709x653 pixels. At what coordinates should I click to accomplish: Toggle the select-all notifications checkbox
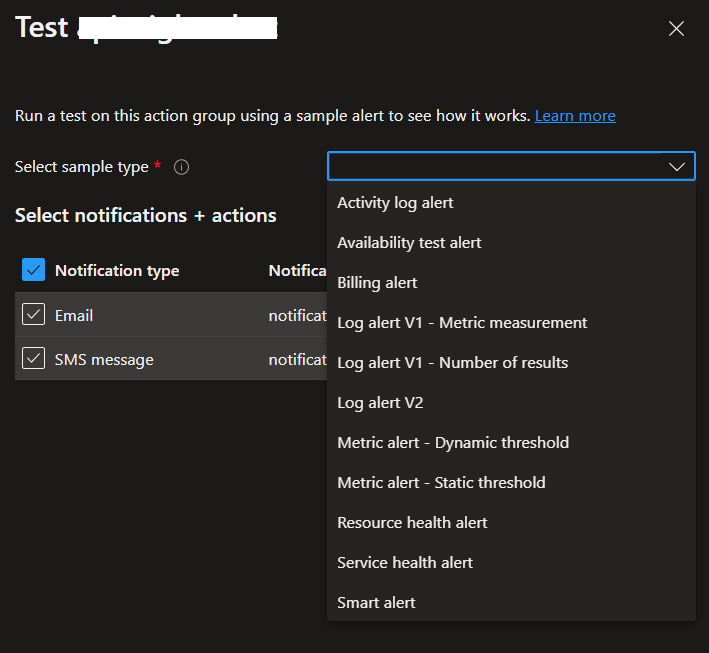point(33,270)
